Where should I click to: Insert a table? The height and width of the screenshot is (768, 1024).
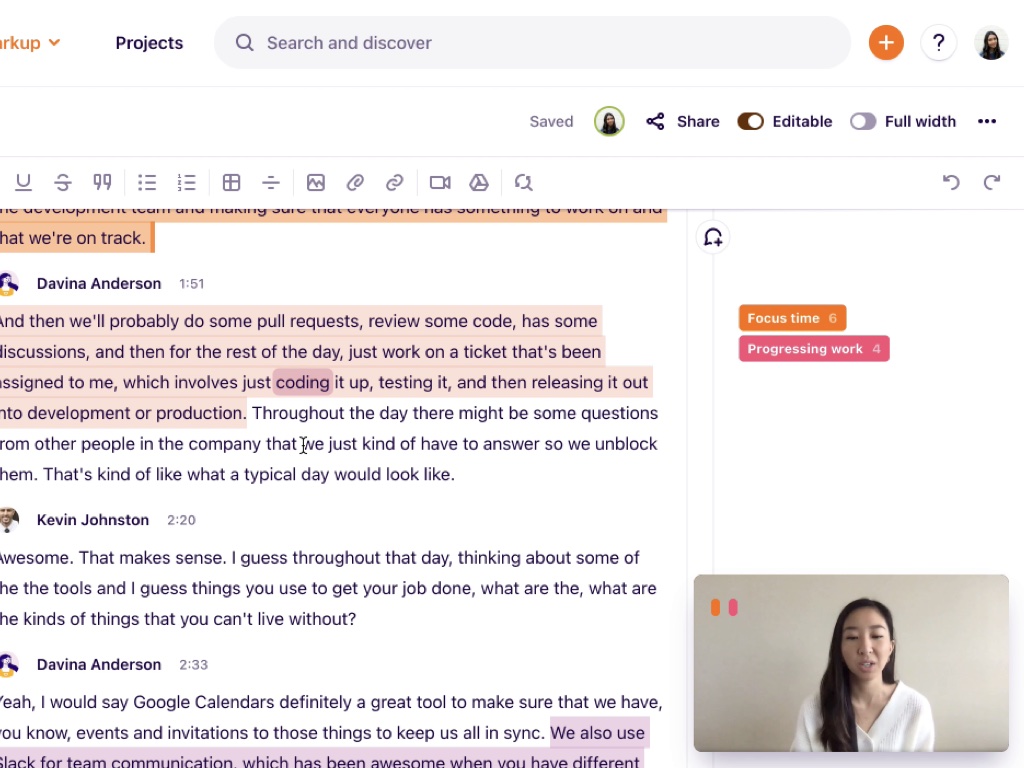231,182
